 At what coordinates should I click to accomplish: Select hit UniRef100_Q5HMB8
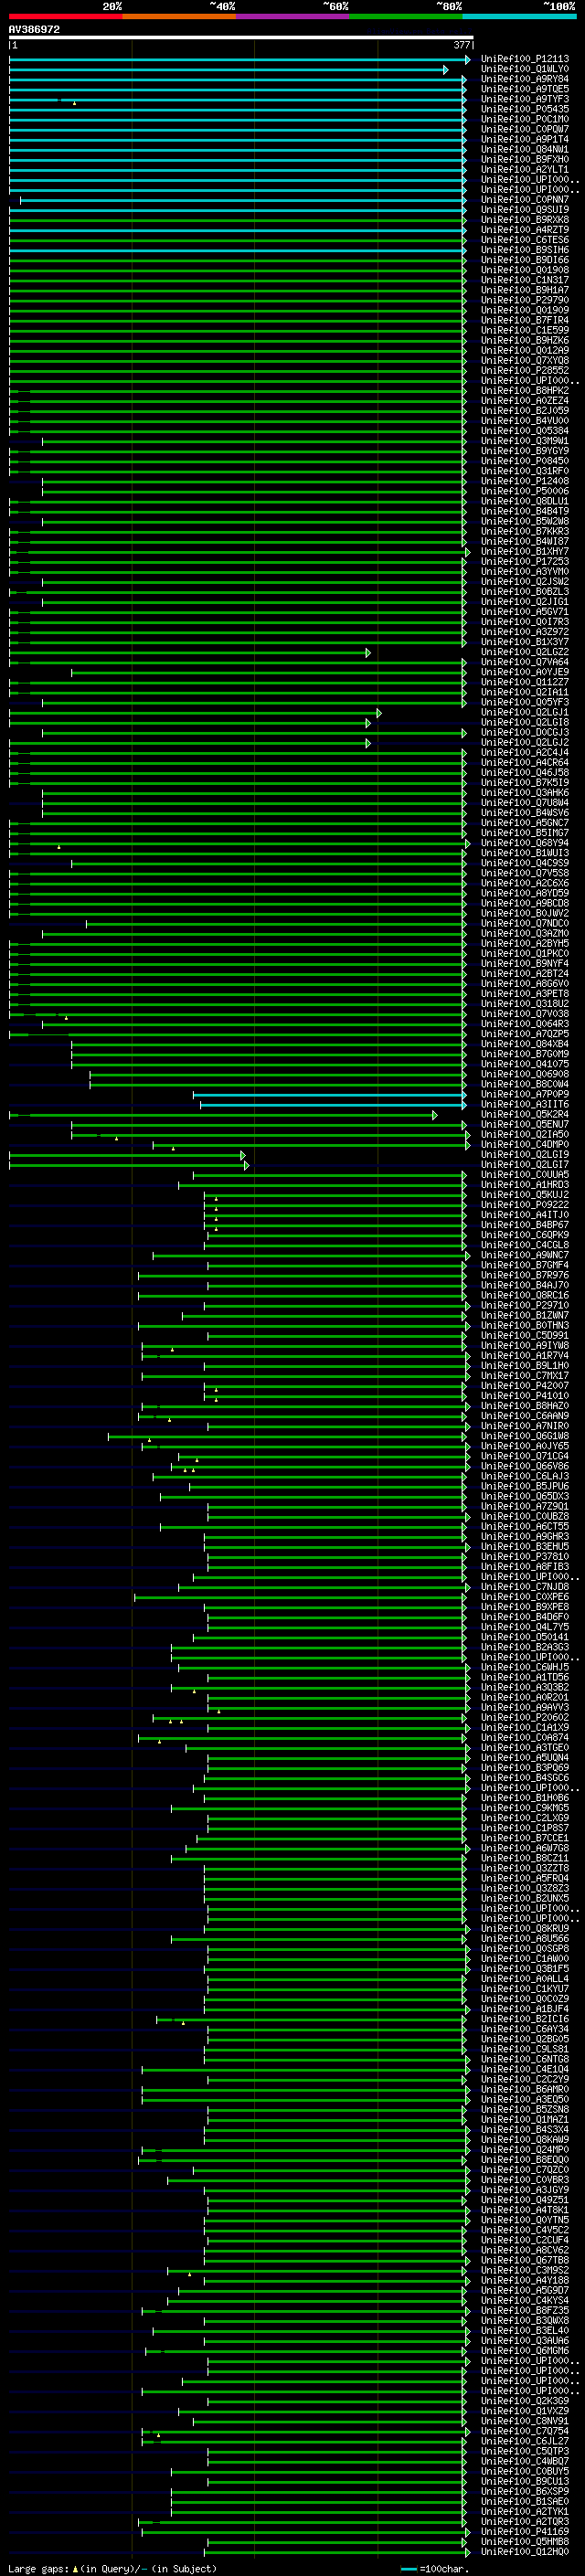(x=525, y=2542)
